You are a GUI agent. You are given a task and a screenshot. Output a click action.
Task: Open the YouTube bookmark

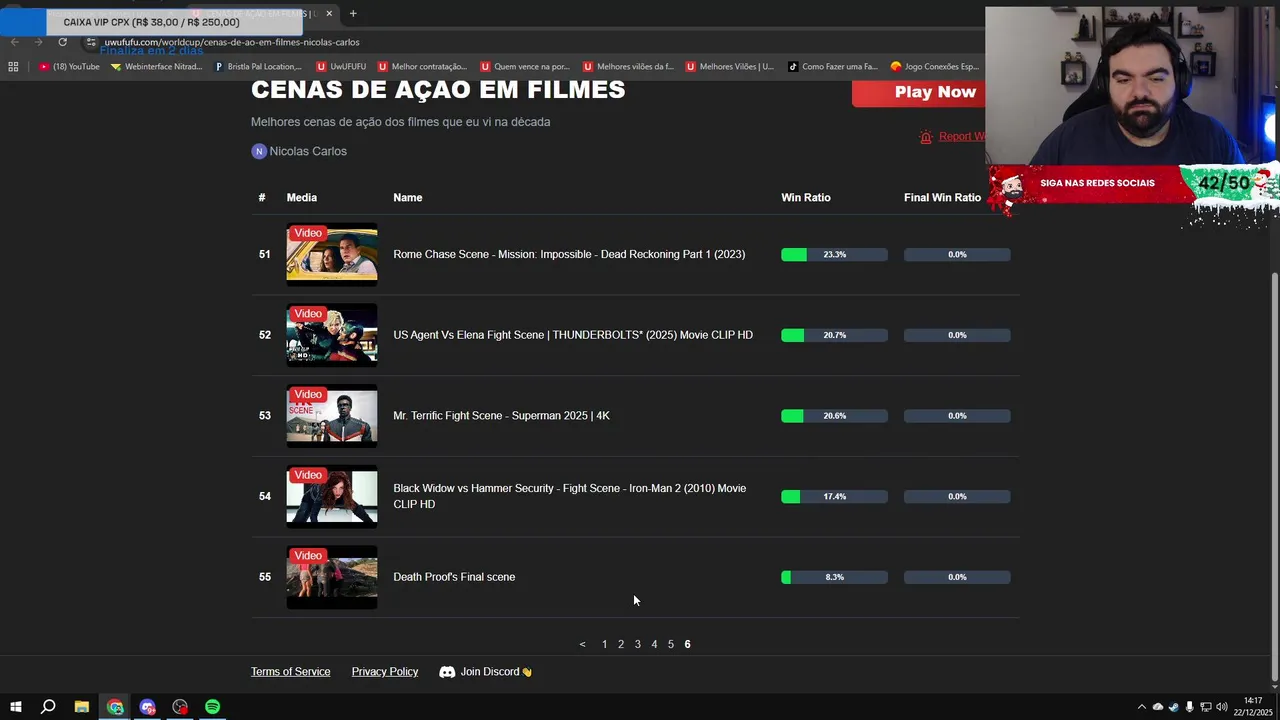pos(69,67)
